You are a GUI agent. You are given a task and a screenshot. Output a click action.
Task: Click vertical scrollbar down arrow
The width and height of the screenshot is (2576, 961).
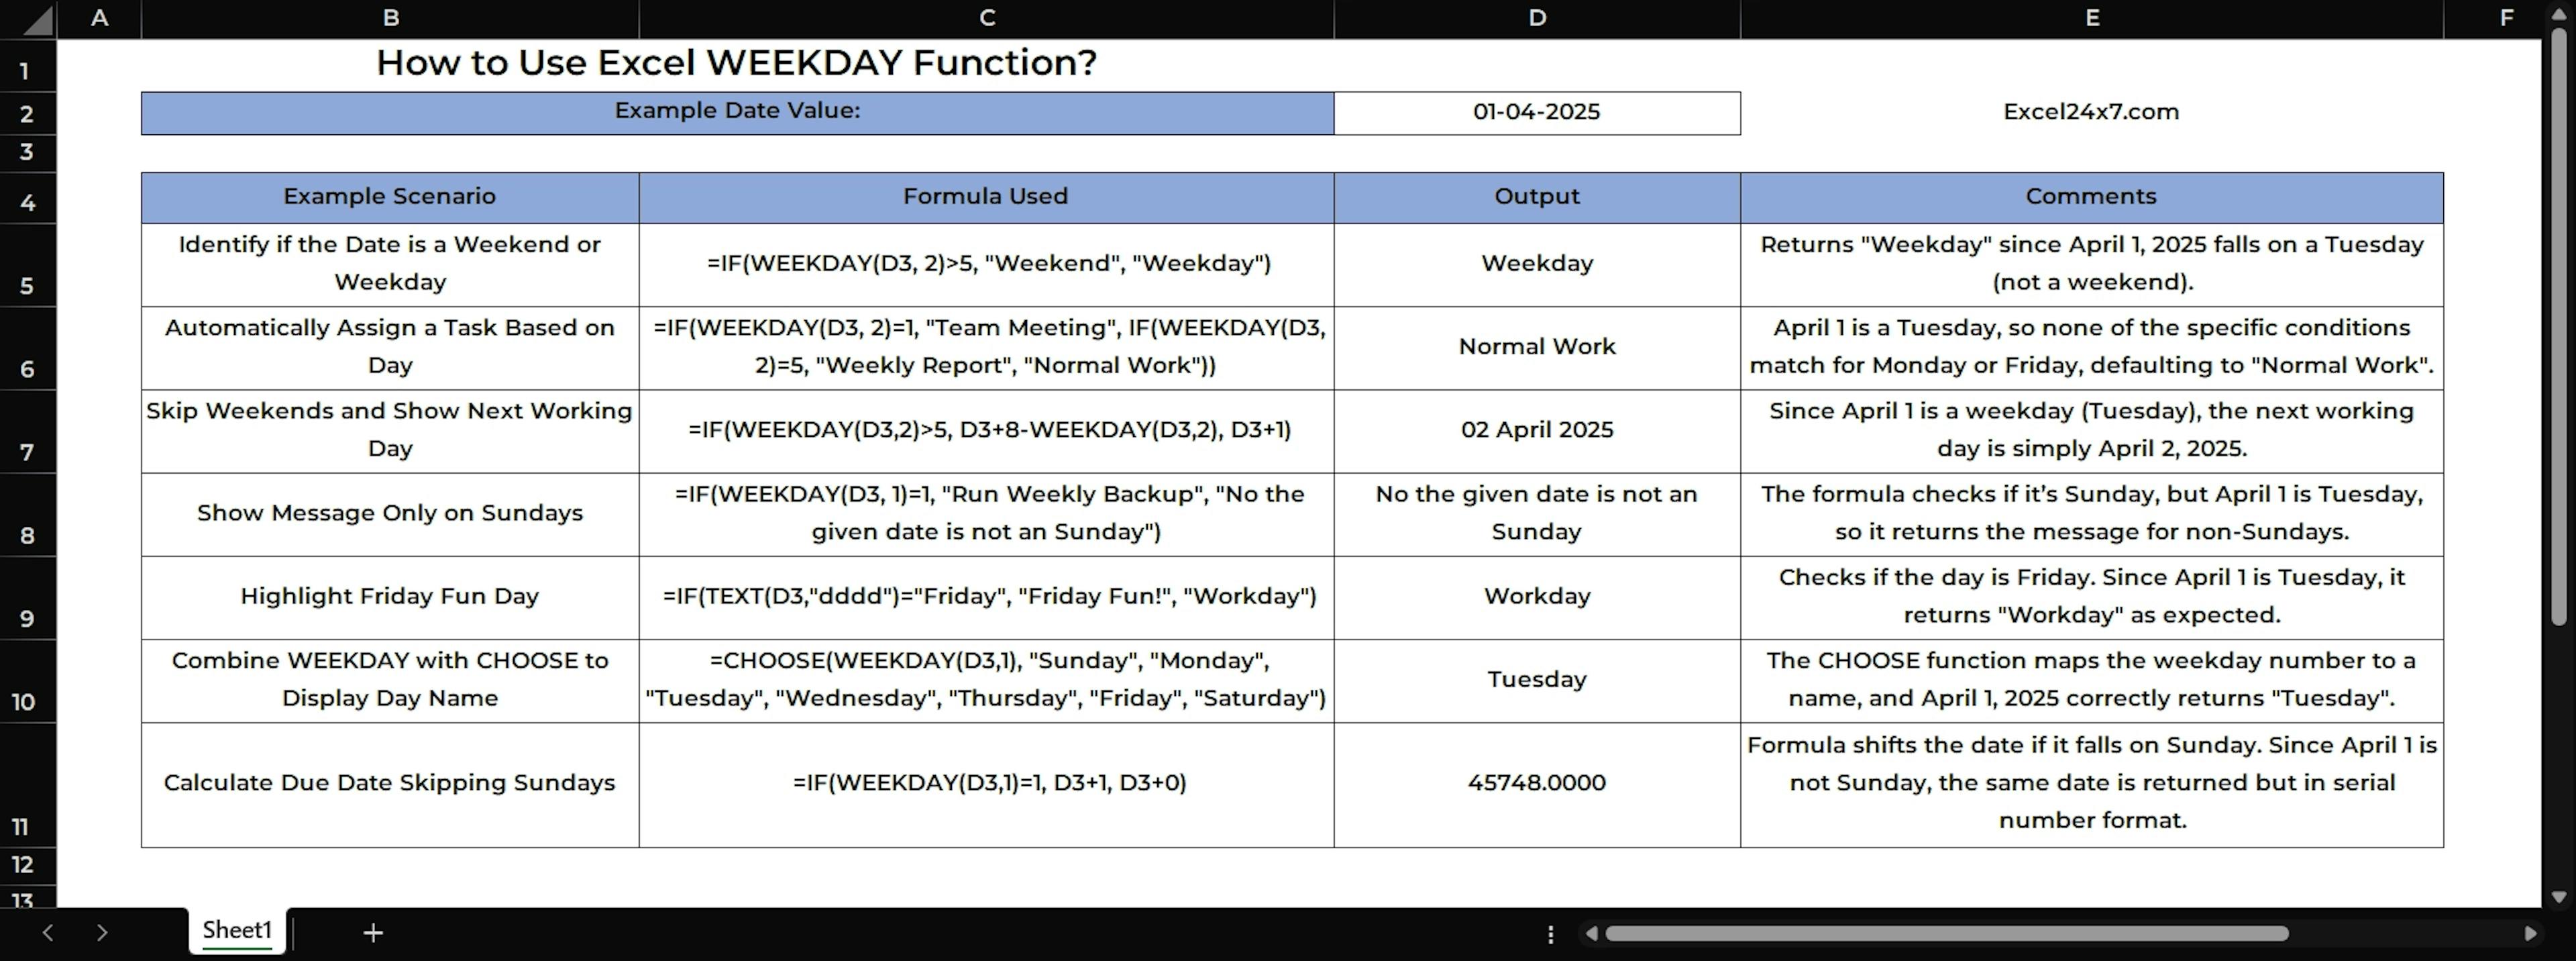click(2559, 896)
